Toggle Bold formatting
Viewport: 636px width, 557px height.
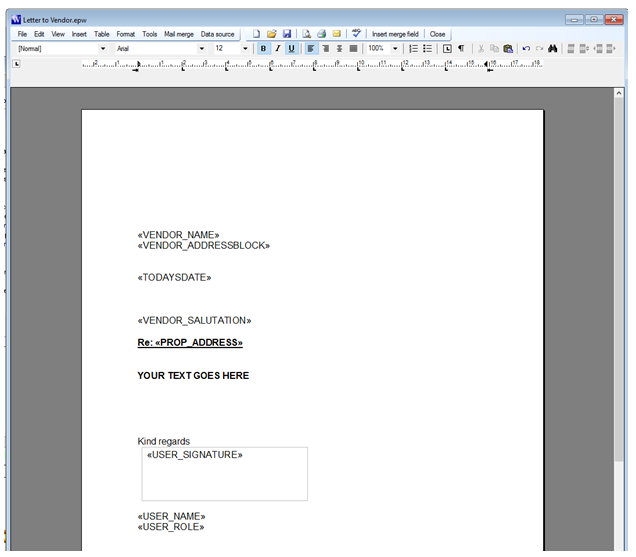(263, 49)
